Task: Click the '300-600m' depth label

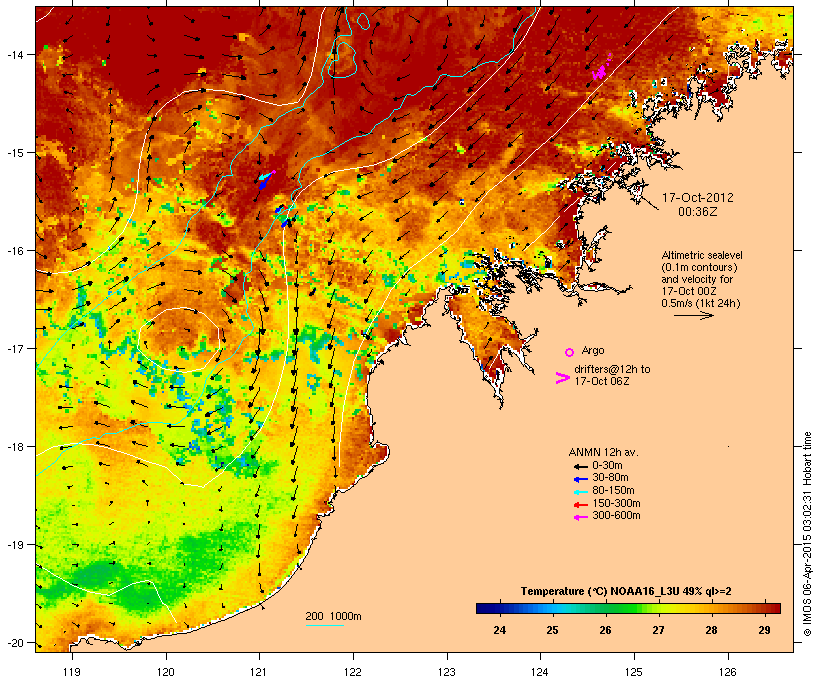Action: (x=617, y=516)
